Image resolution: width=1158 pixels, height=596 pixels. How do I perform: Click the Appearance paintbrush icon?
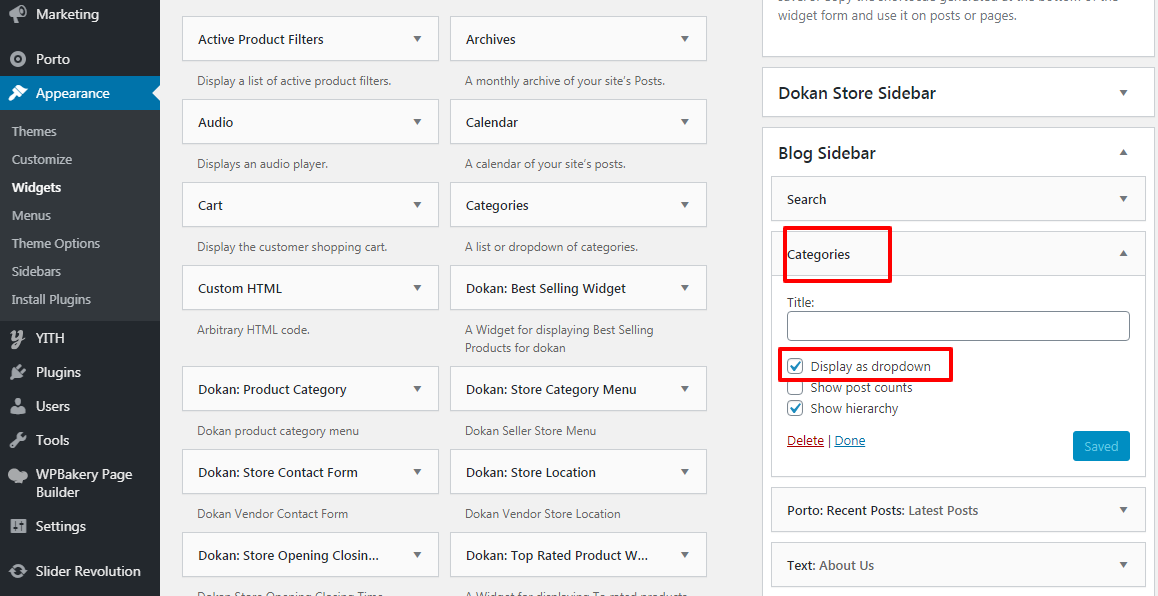[x=18, y=93]
